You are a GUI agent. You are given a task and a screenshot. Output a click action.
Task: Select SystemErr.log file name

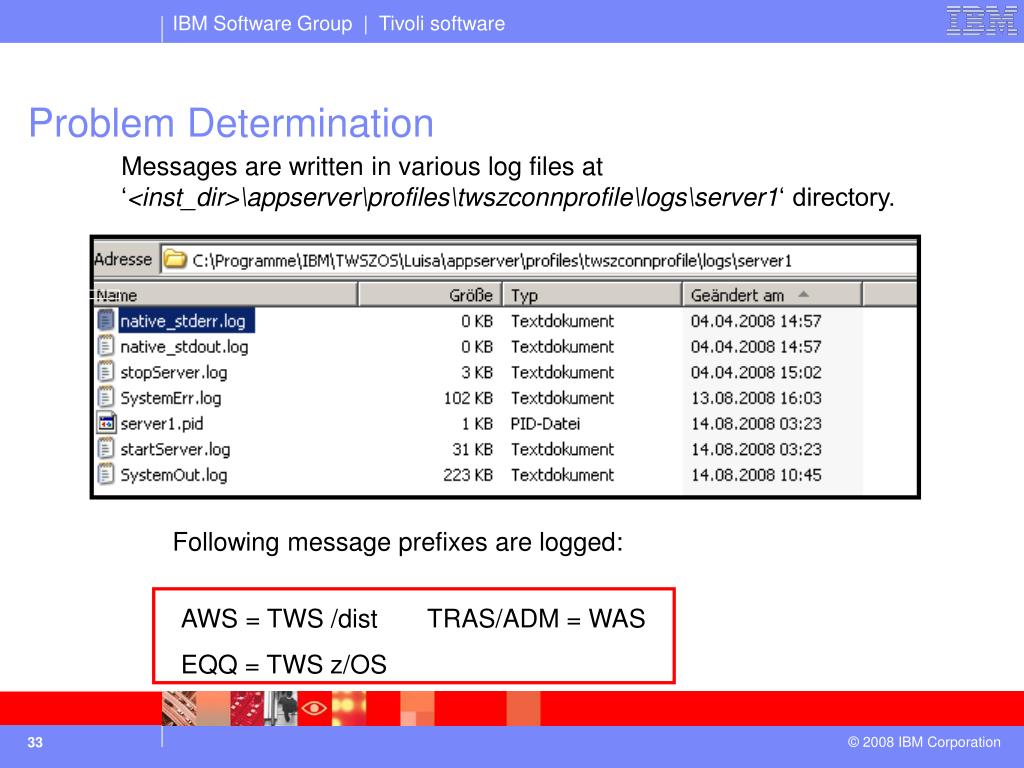click(x=170, y=398)
